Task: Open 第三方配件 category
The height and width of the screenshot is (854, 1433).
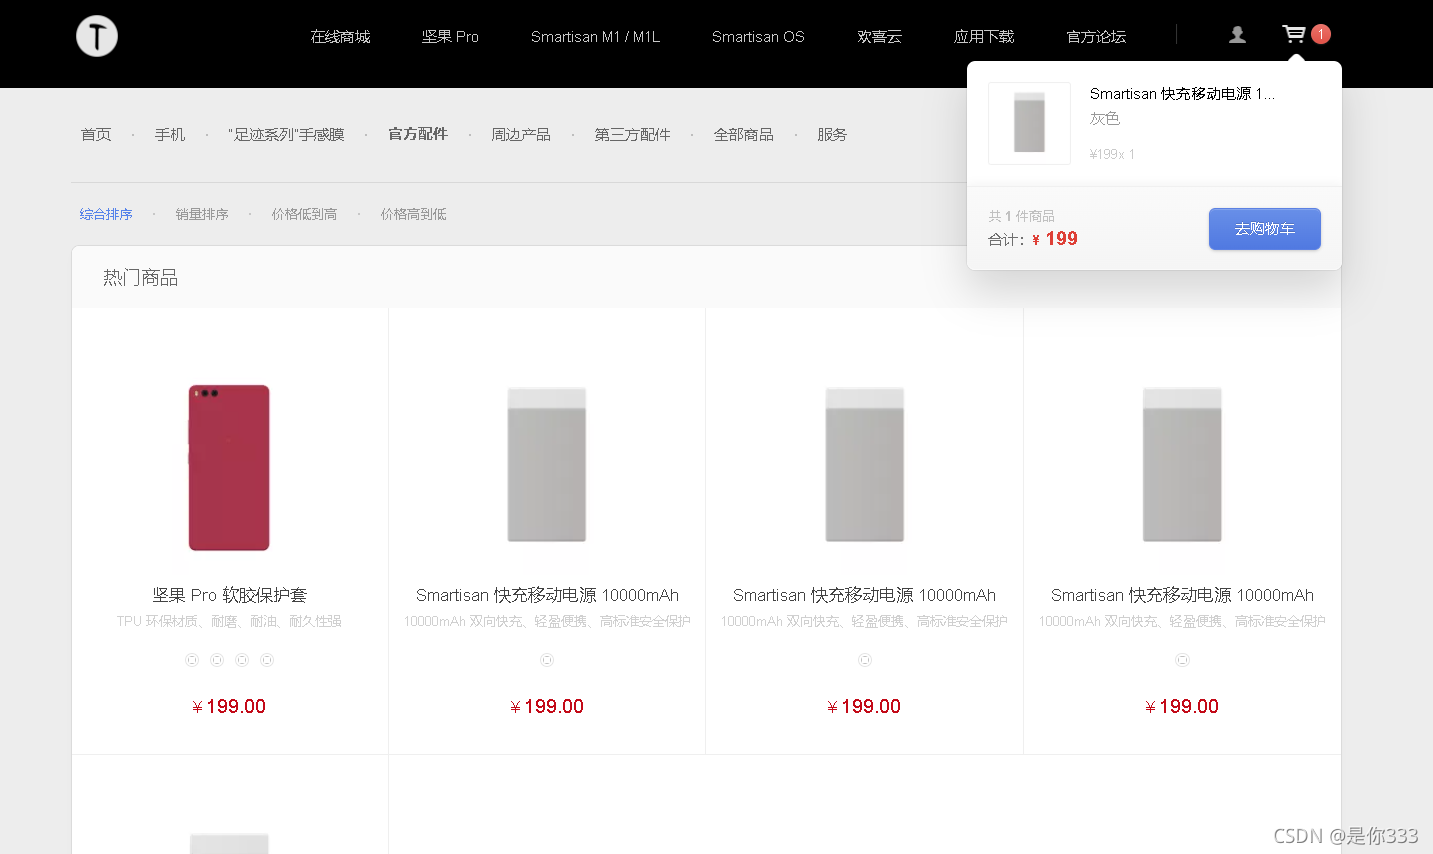Action: pos(632,134)
